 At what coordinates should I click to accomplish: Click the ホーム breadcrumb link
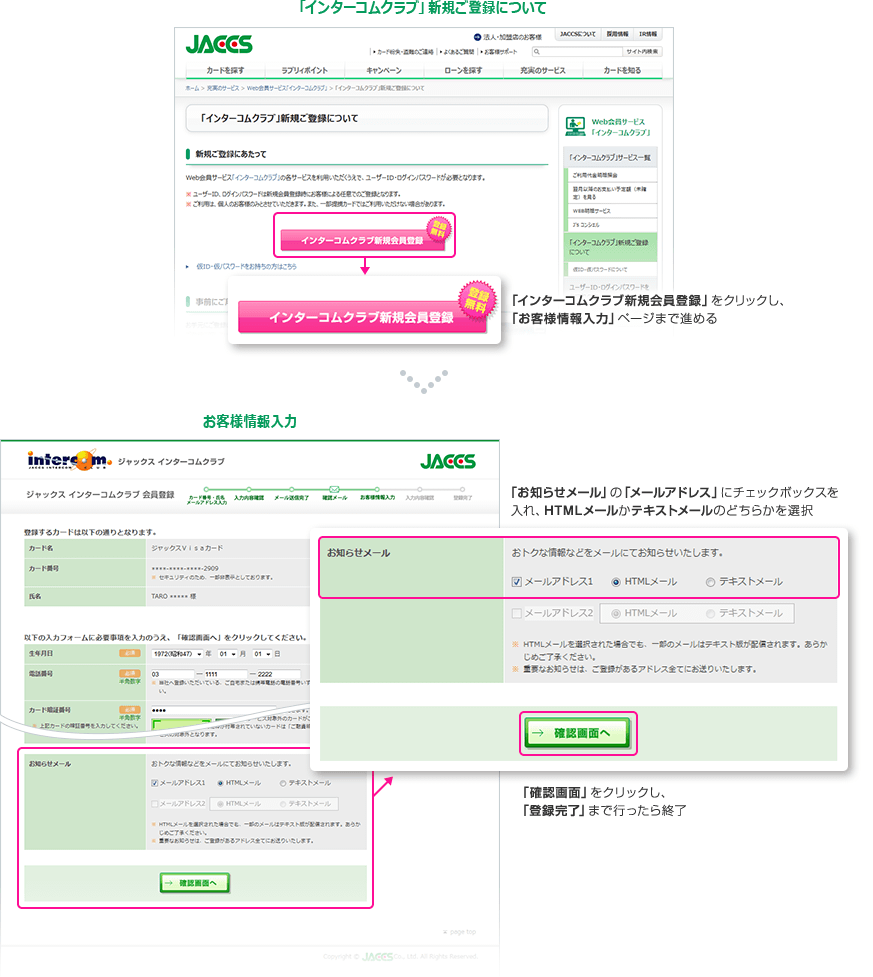(192, 88)
